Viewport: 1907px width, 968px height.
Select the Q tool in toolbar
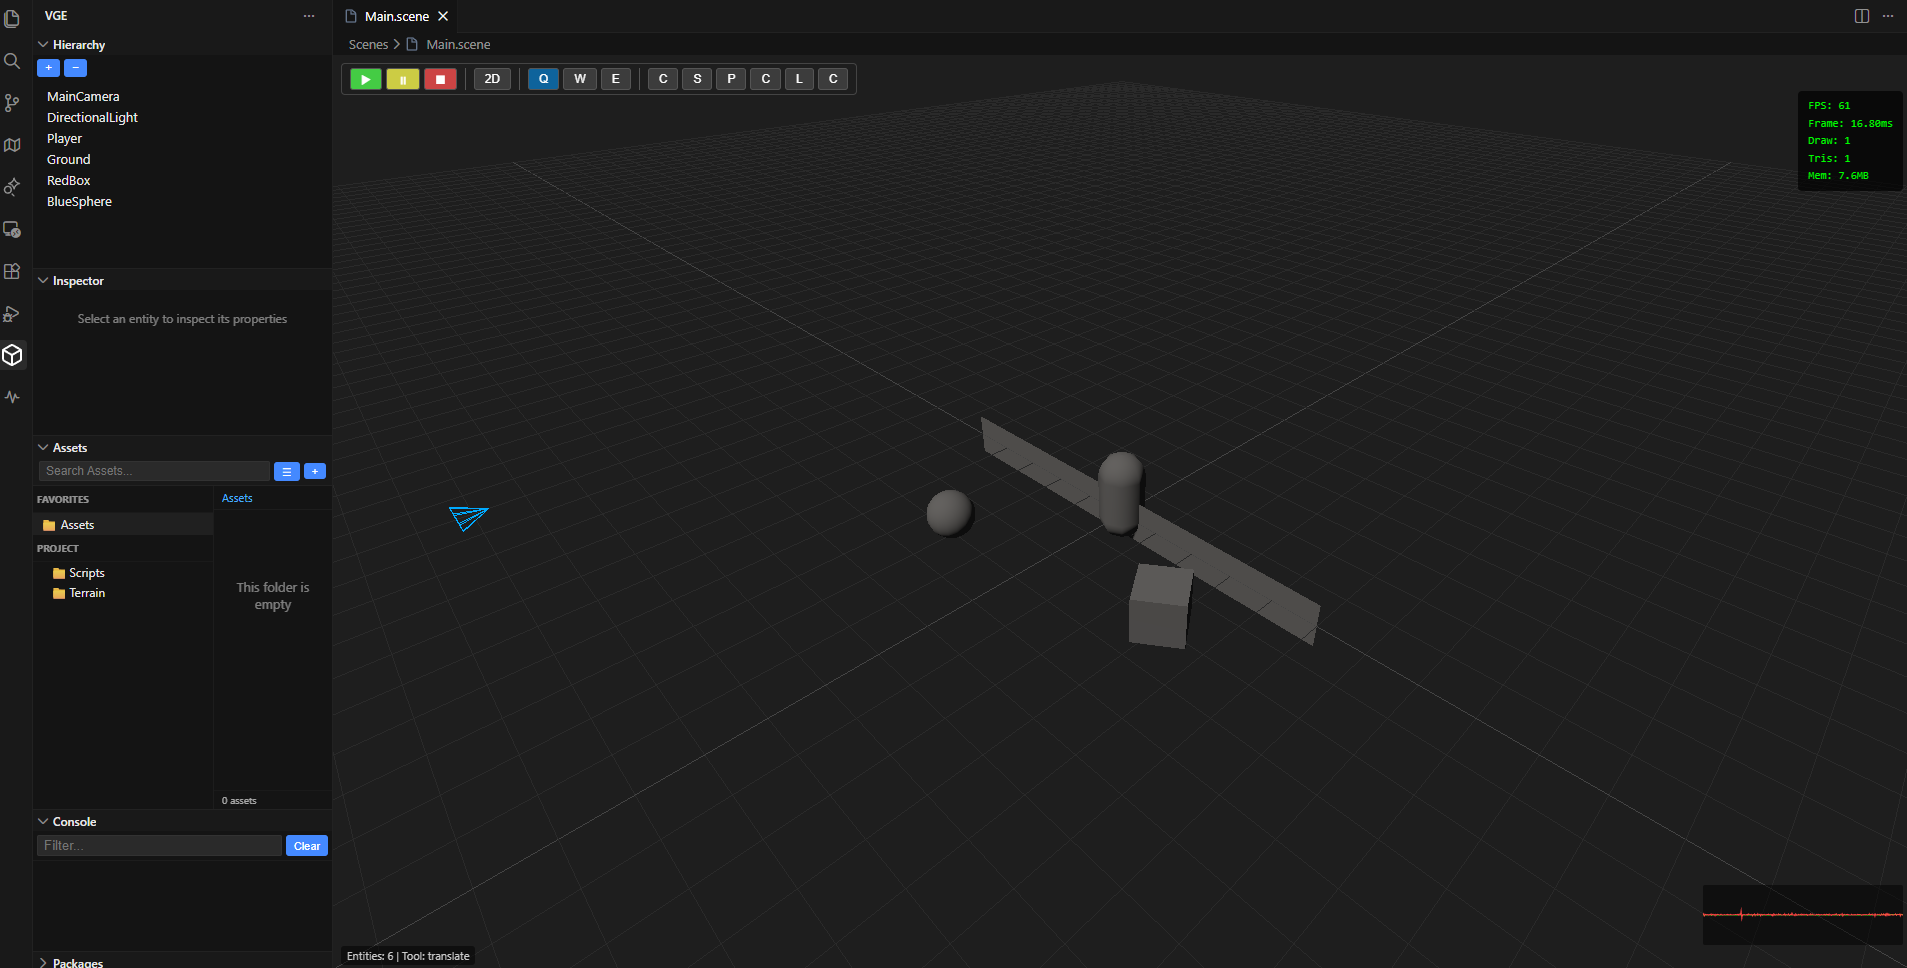543,79
